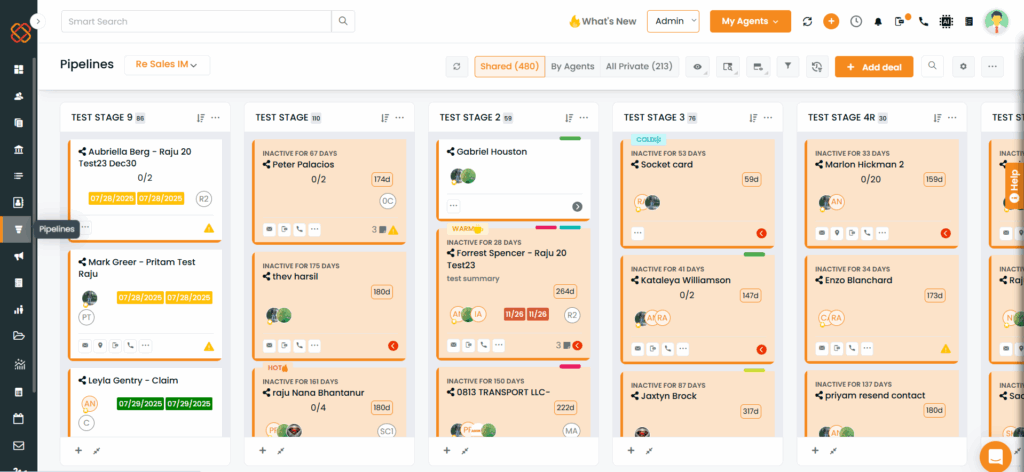This screenshot has width=1024, height=472.
Task: Open the orange chat bubble widget
Action: pyautogui.click(x=995, y=455)
